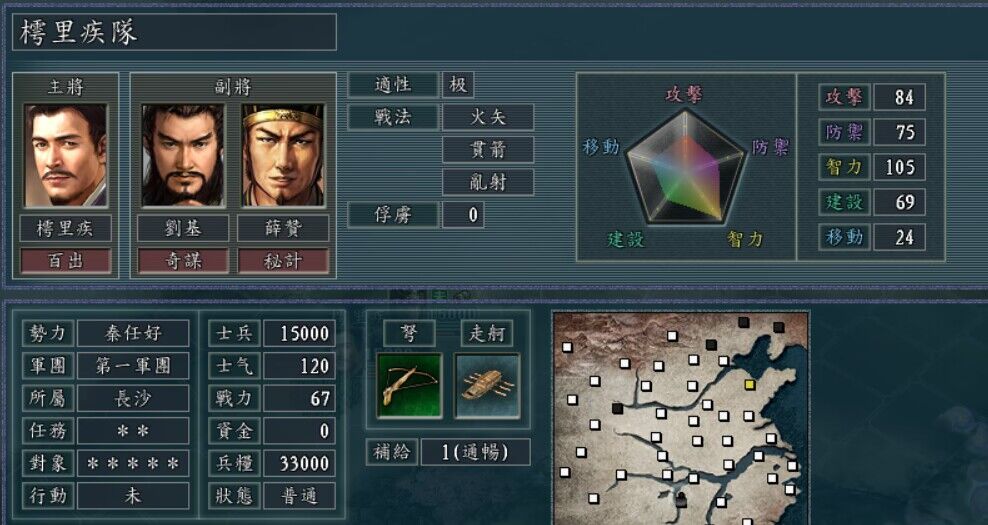Click the yellow city marker on the map

pyautogui.click(x=749, y=384)
